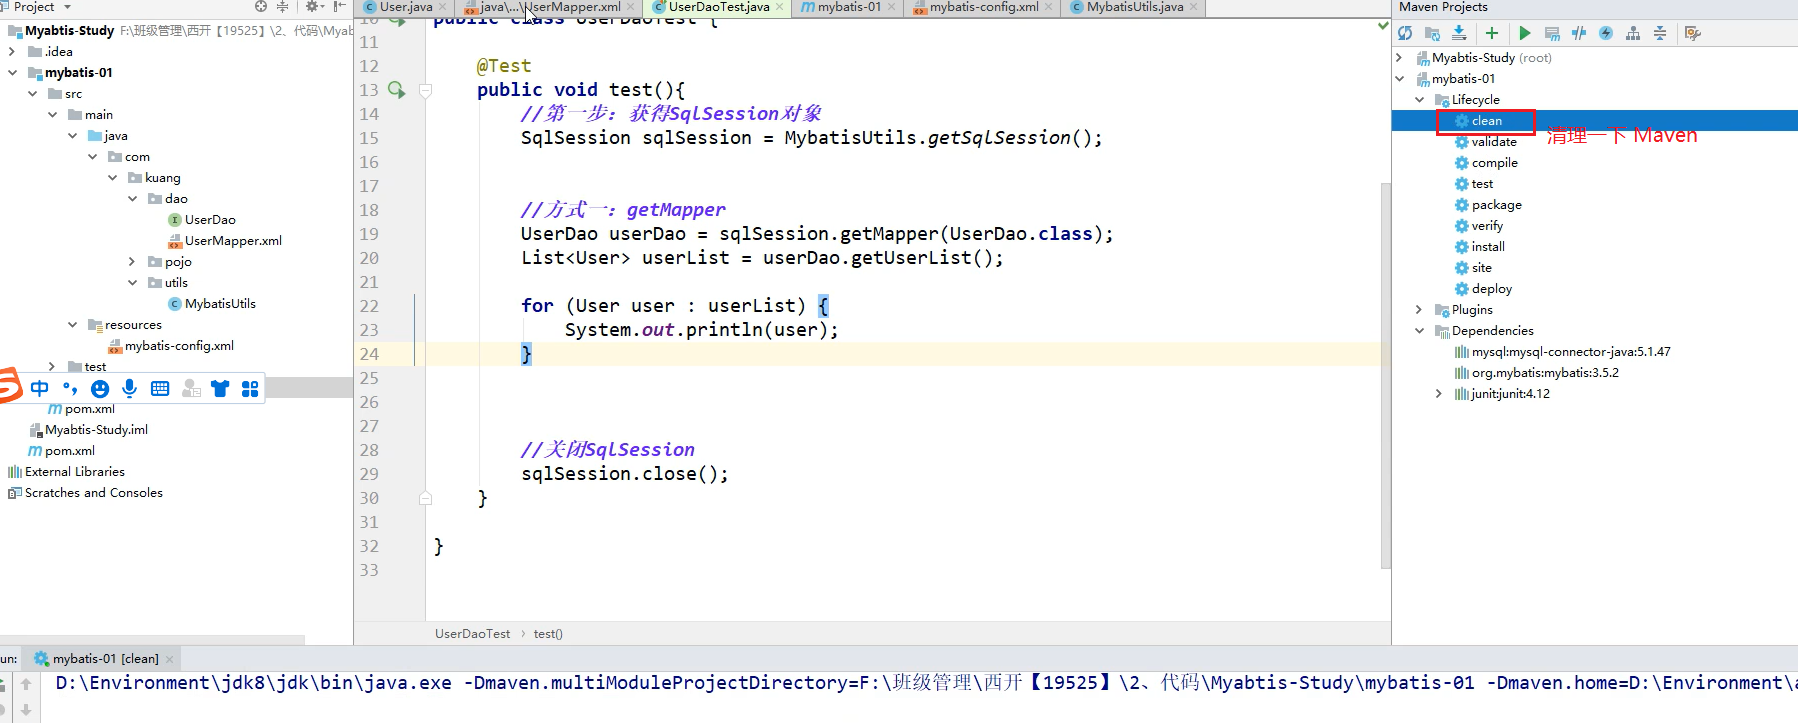The width and height of the screenshot is (1798, 723).
Task: Toggle Maven offline mode
Action: click(x=1579, y=33)
